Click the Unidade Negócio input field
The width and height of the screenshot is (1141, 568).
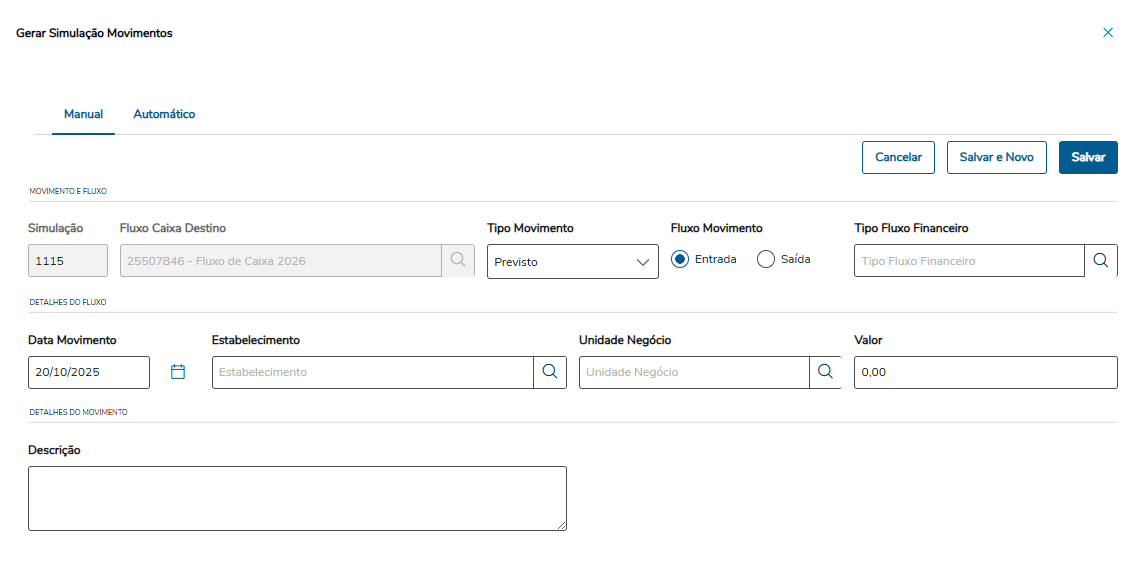693,372
